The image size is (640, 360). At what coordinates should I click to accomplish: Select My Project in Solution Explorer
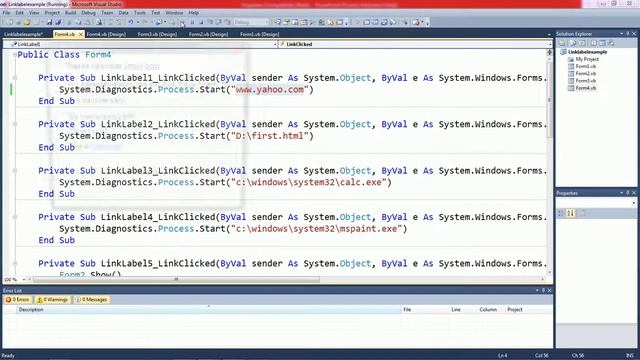pyautogui.click(x=587, y=59)
